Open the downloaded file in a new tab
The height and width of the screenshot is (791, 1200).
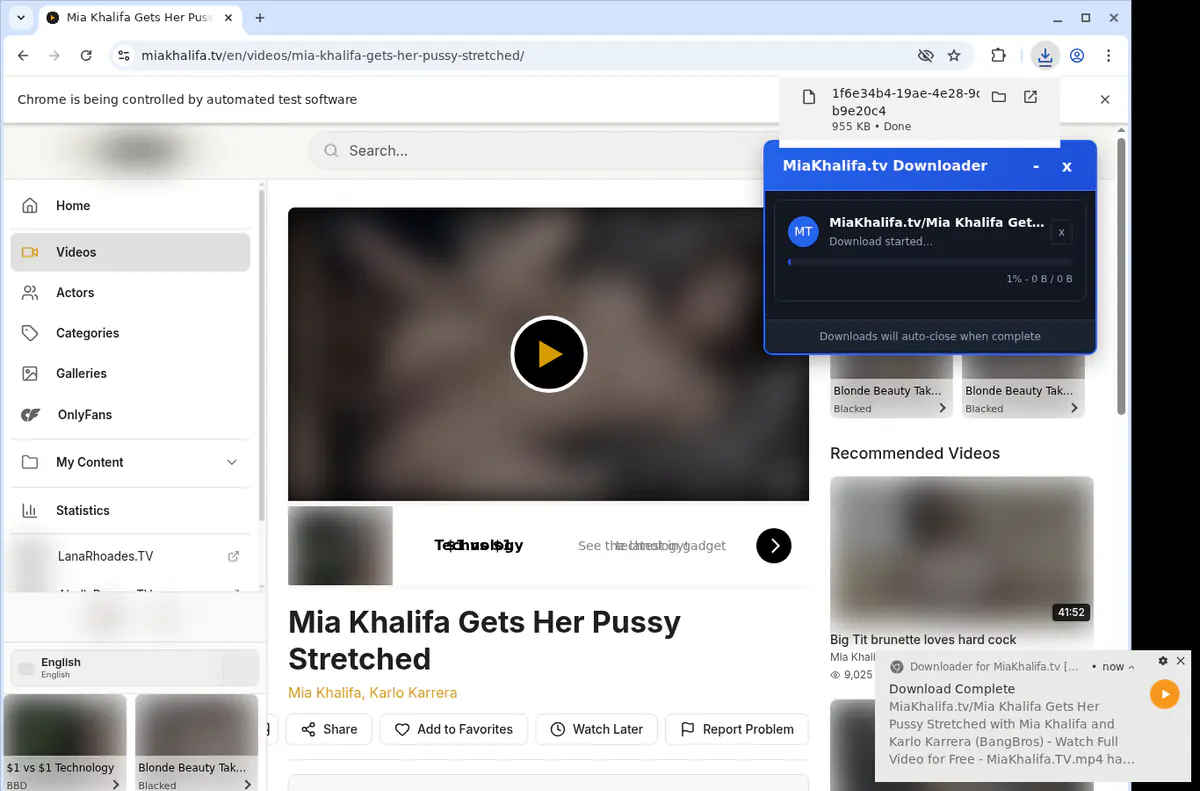tap(1030, 97)
